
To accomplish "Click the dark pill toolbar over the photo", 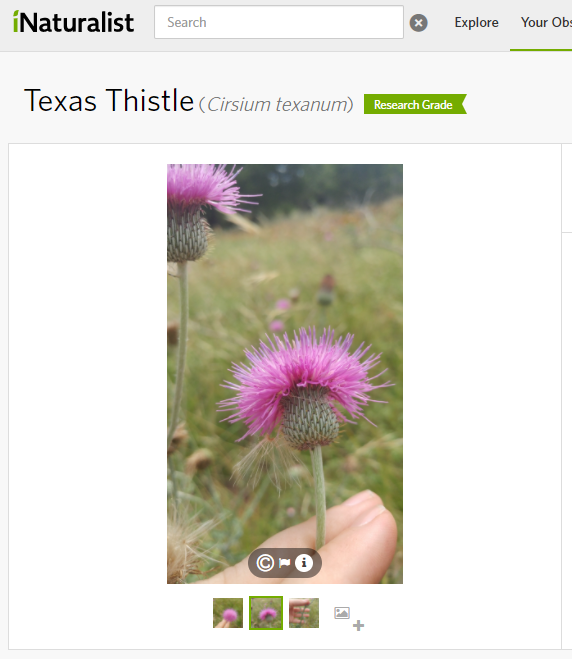I will 285,563.
